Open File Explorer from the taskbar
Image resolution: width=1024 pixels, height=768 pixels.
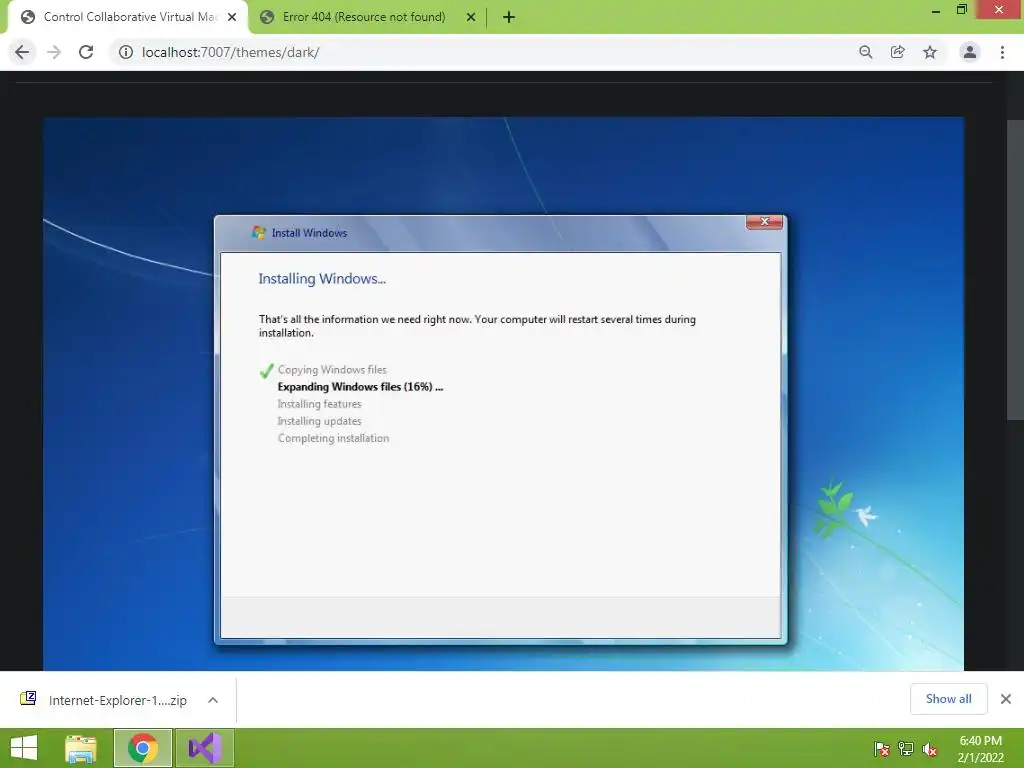click(81, 748)
